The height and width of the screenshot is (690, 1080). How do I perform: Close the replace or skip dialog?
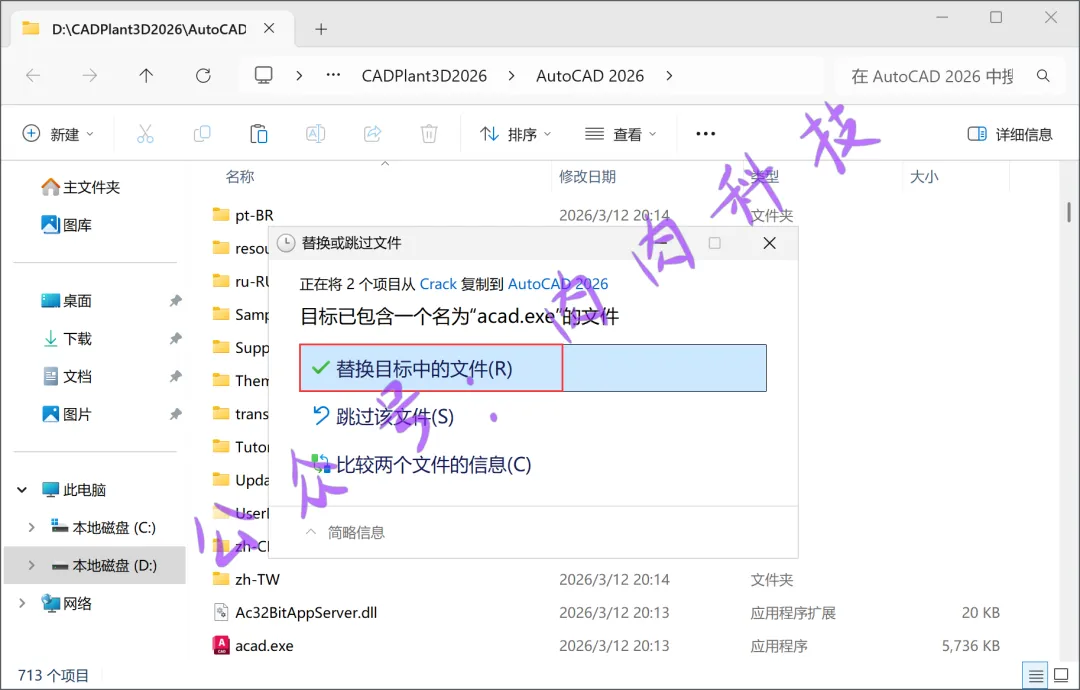tap(769, 243)
